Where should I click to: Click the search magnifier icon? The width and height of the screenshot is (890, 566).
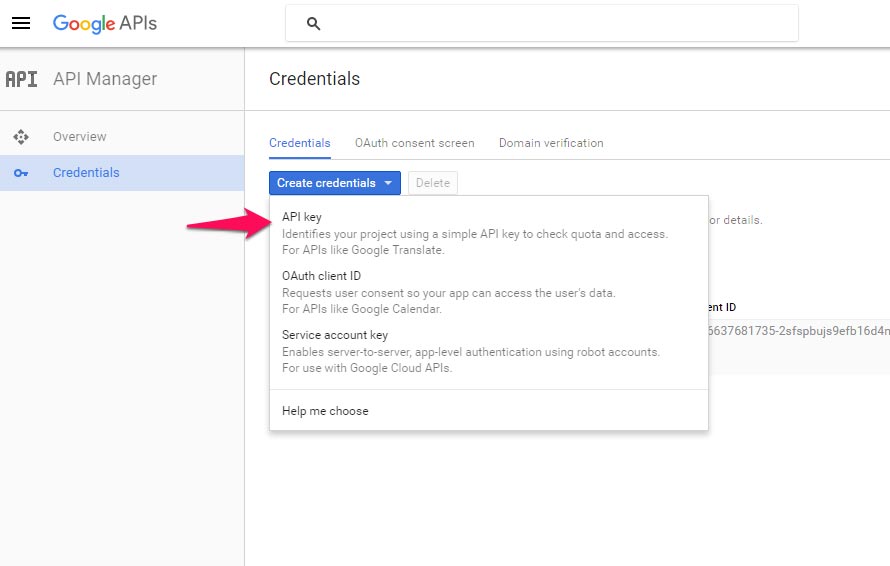(x=313, y=24)
